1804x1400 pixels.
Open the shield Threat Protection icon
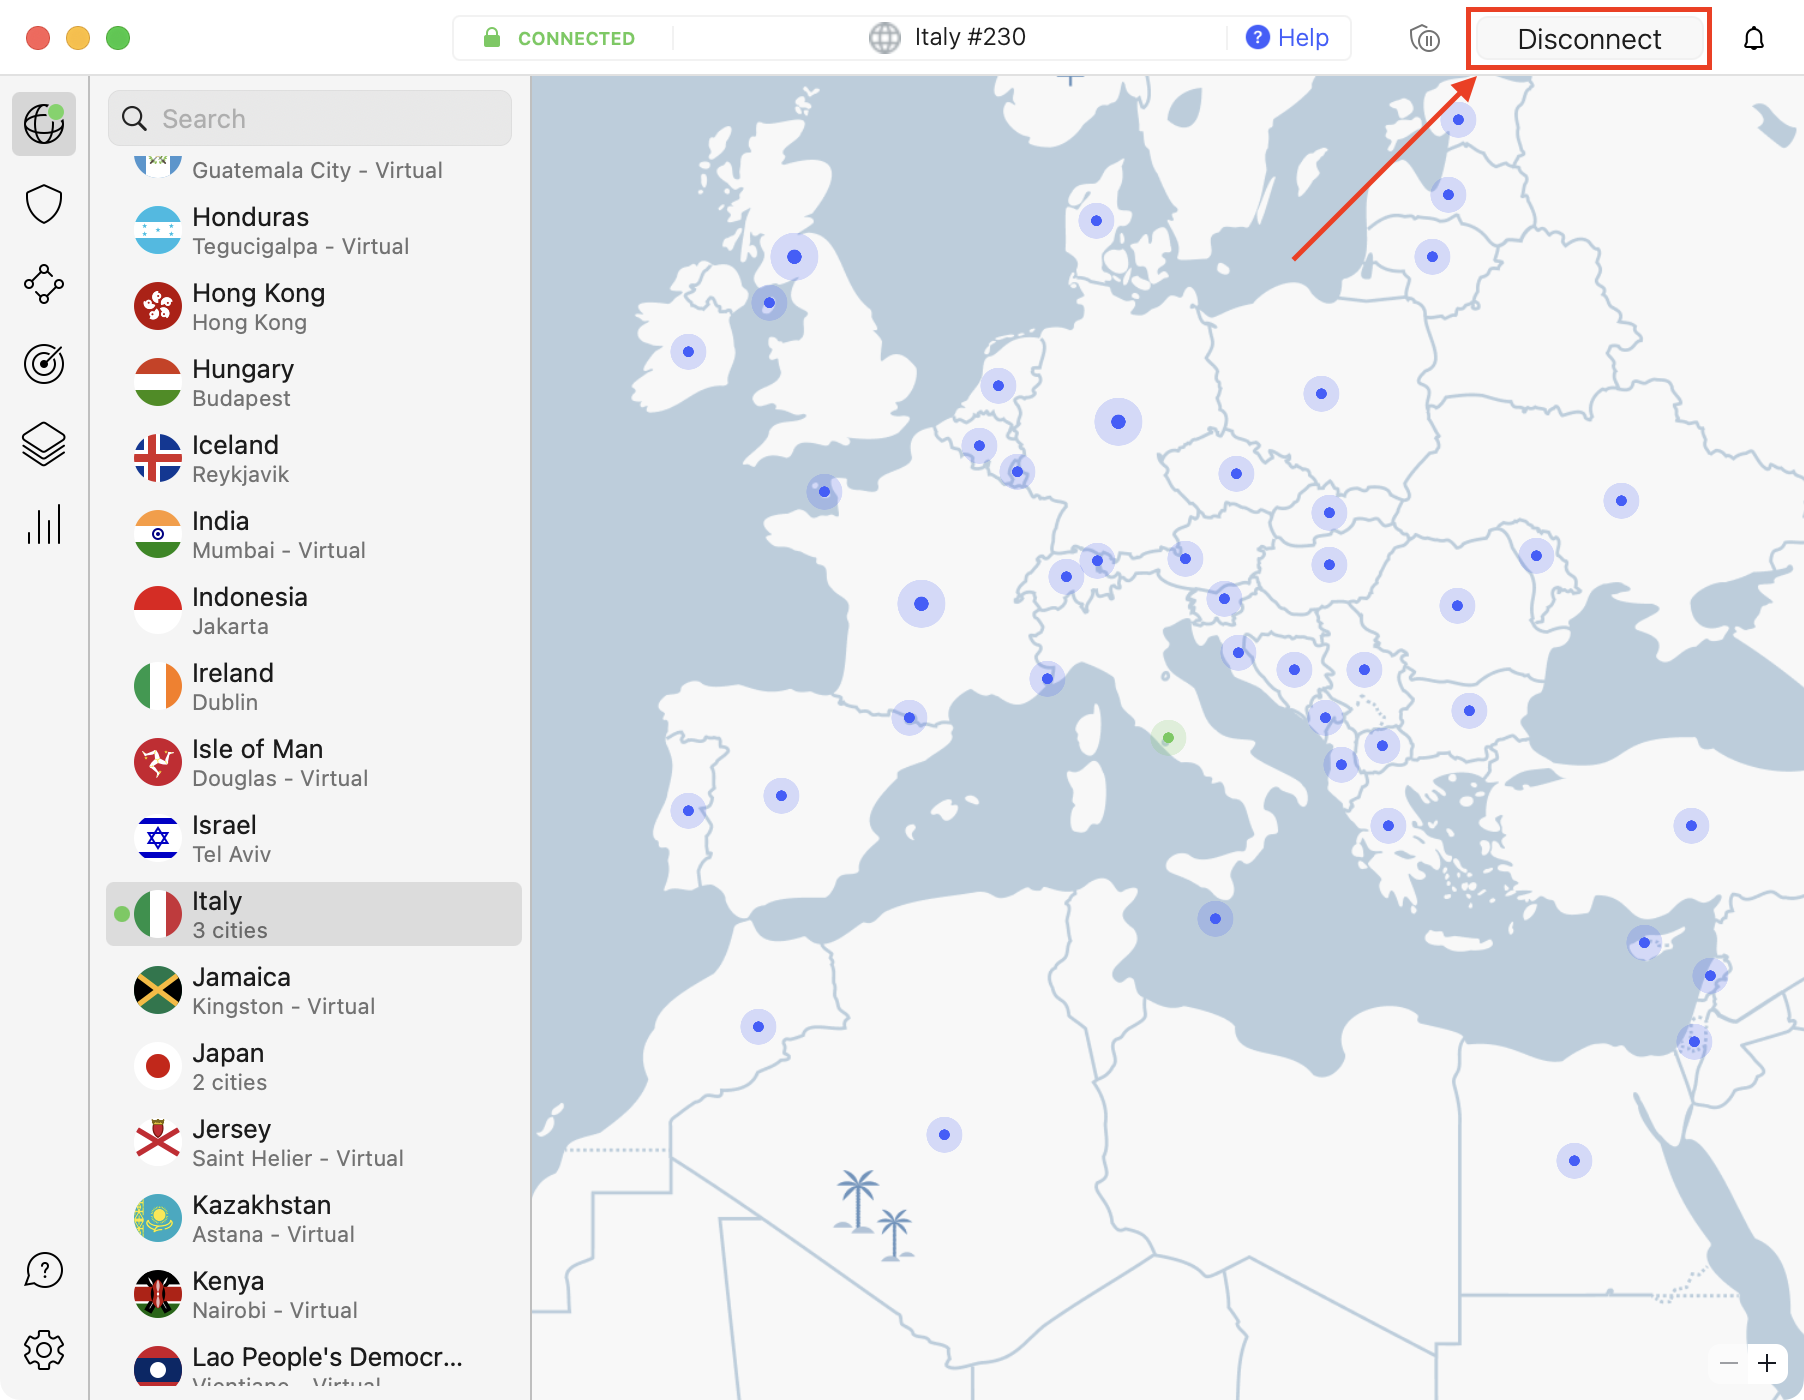pyautogui.click(x=44, y=204)
